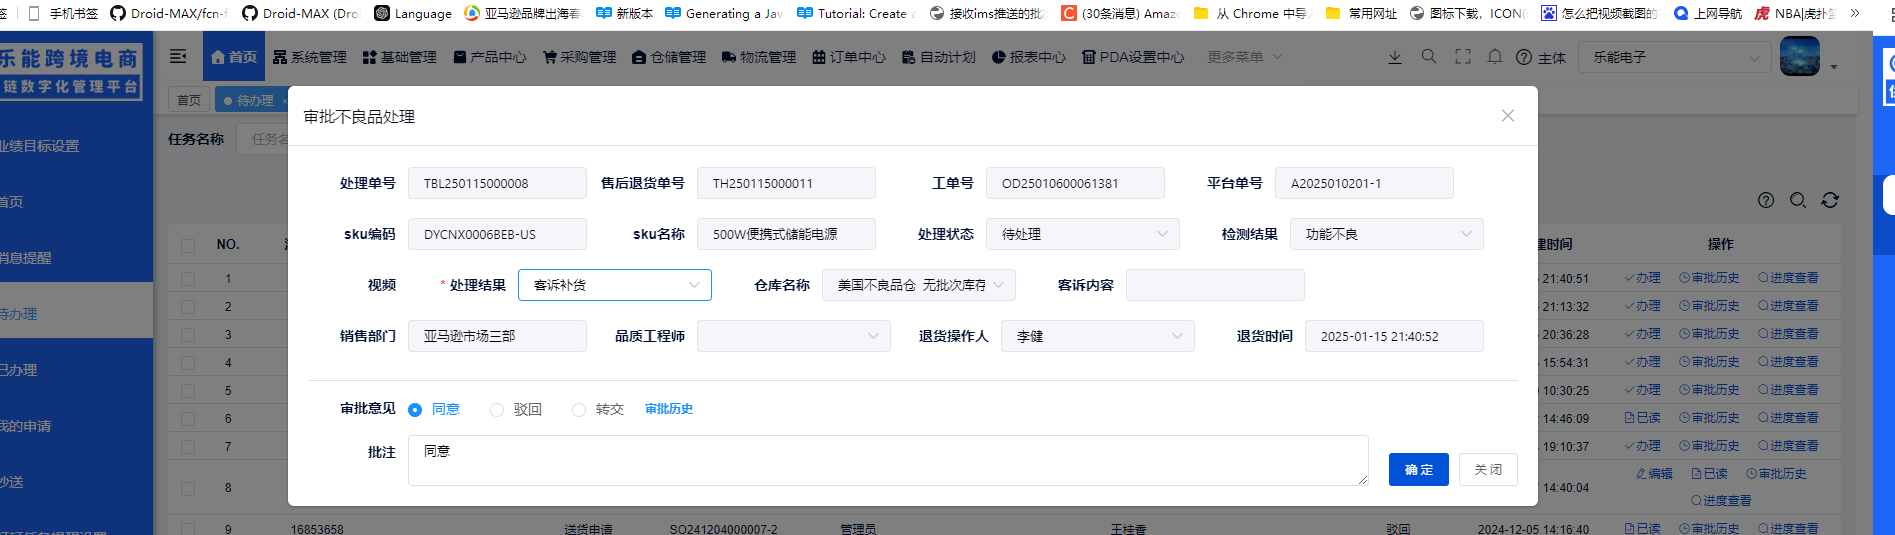Image resolution: width=1895 pixels, height=535 pixels.
Task: Close the 审批不良品处理 dialog with X
Action: tap(1507, 116)
